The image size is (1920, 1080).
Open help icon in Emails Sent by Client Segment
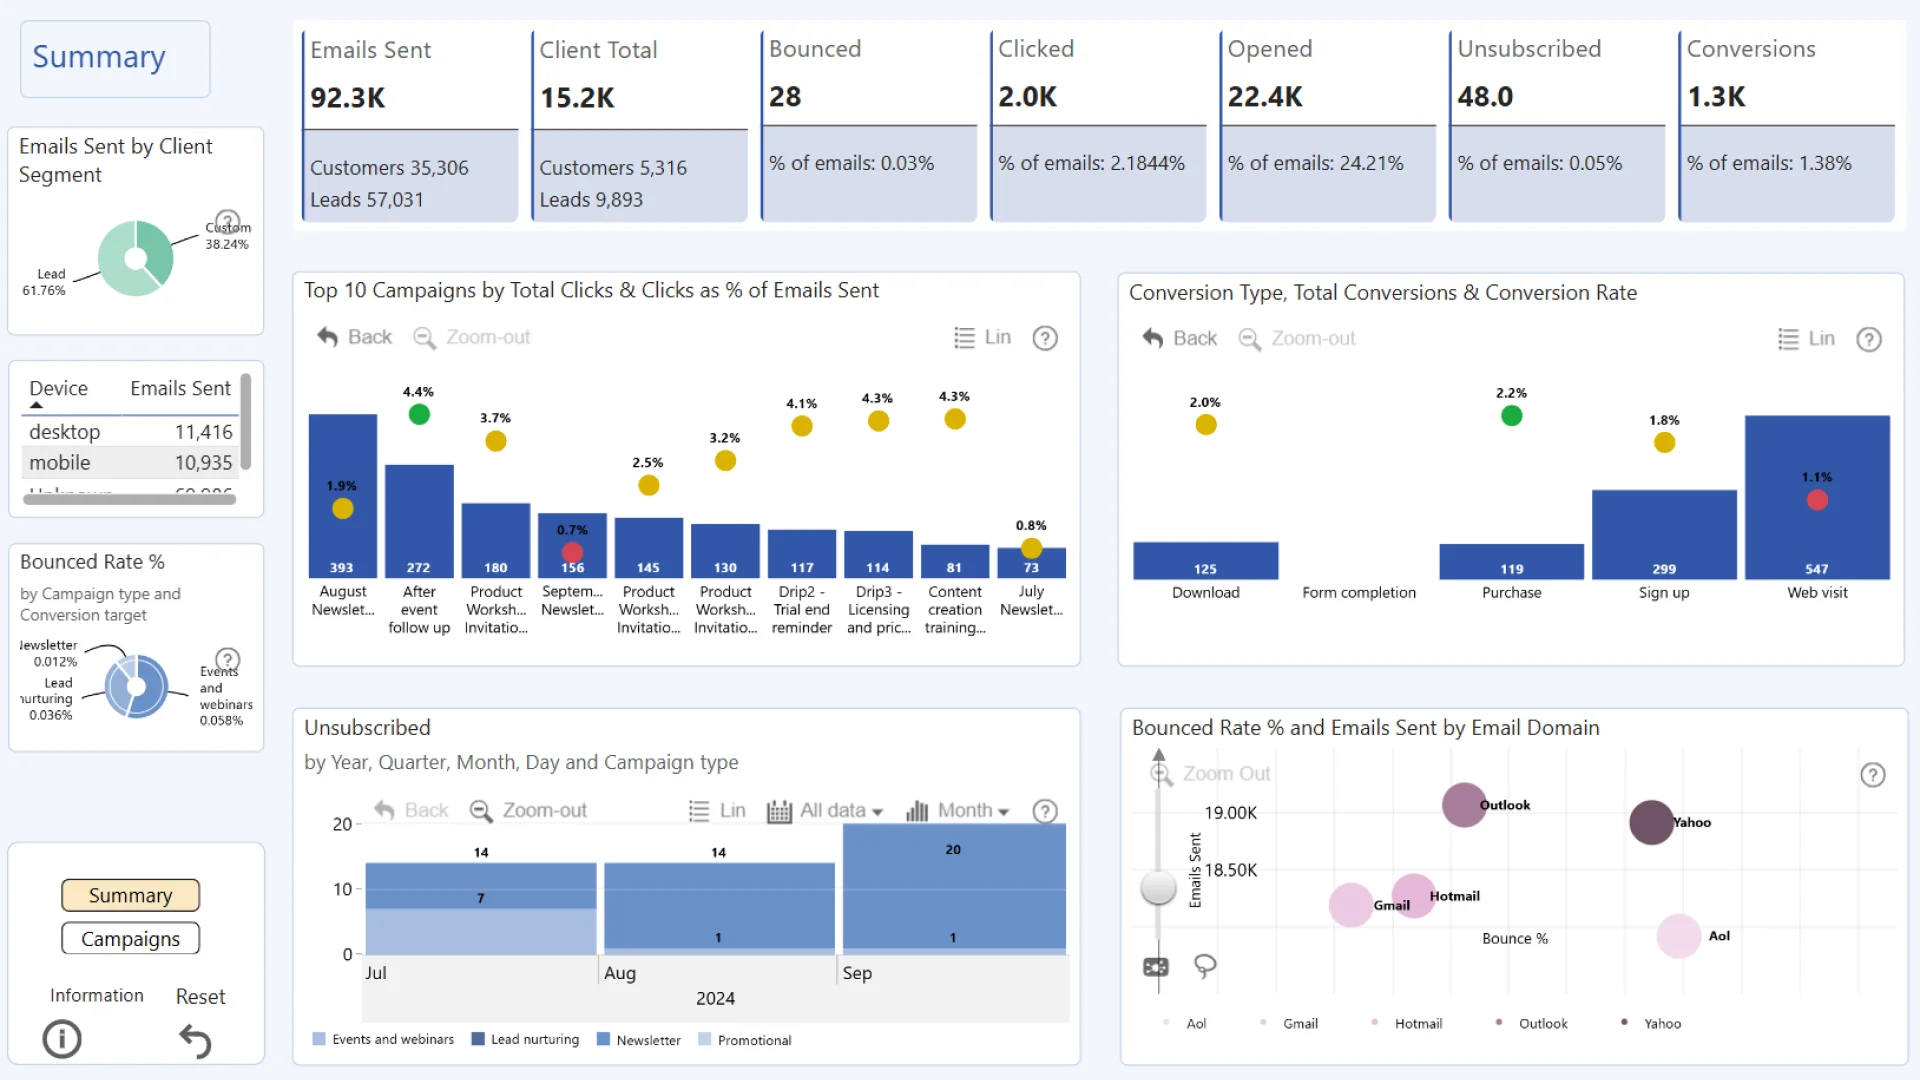click(x=228, y=220)
